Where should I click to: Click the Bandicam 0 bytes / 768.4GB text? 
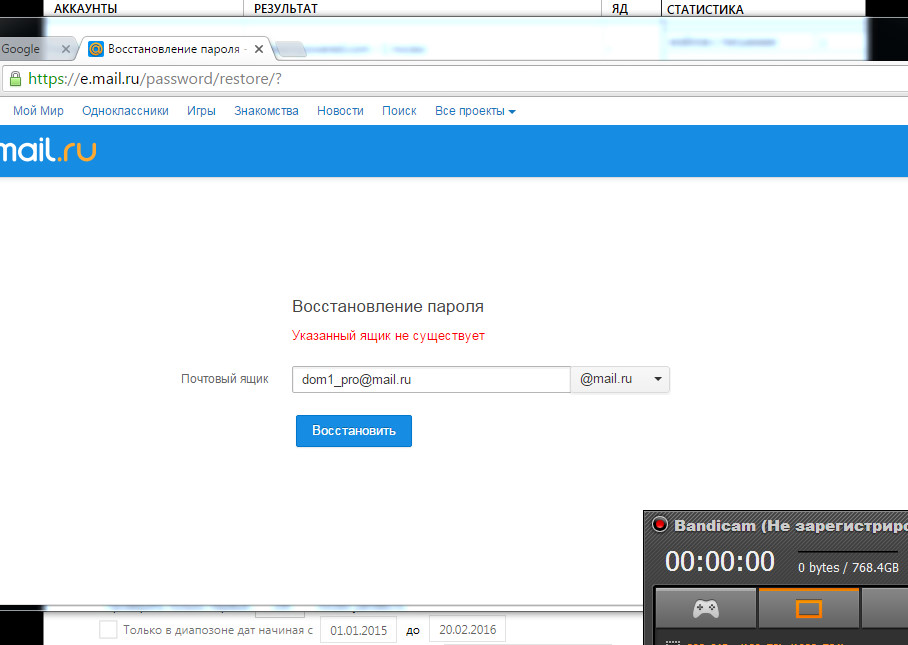tap(848, 568)
